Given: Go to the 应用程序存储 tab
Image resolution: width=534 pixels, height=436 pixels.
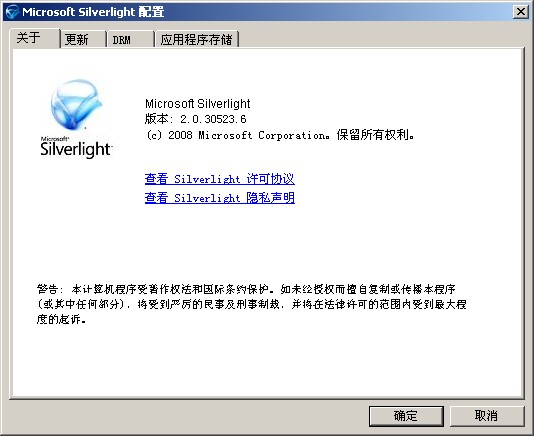Looking at the screenshot, I should [197, 40].
